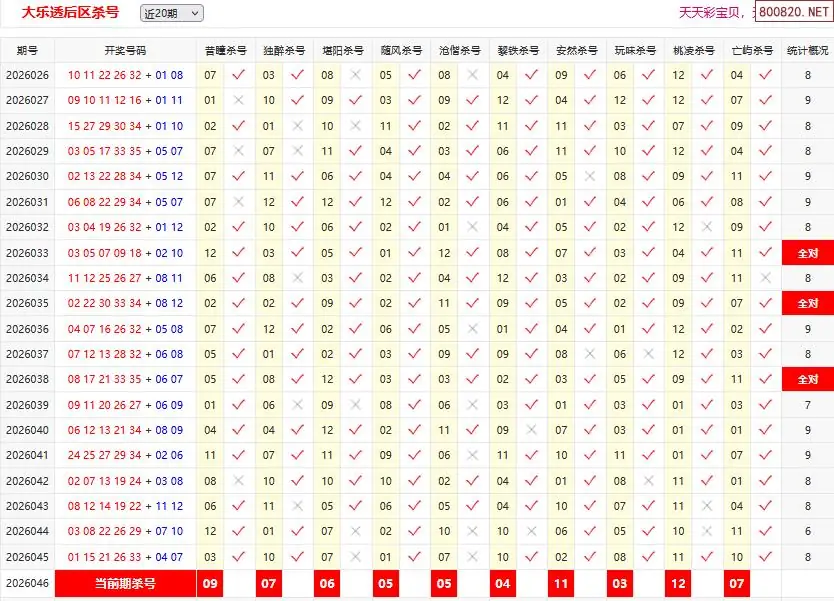Click the 天天彩宝贝 link at top right
Screen dimensions: 834x601
click(710, 13)
